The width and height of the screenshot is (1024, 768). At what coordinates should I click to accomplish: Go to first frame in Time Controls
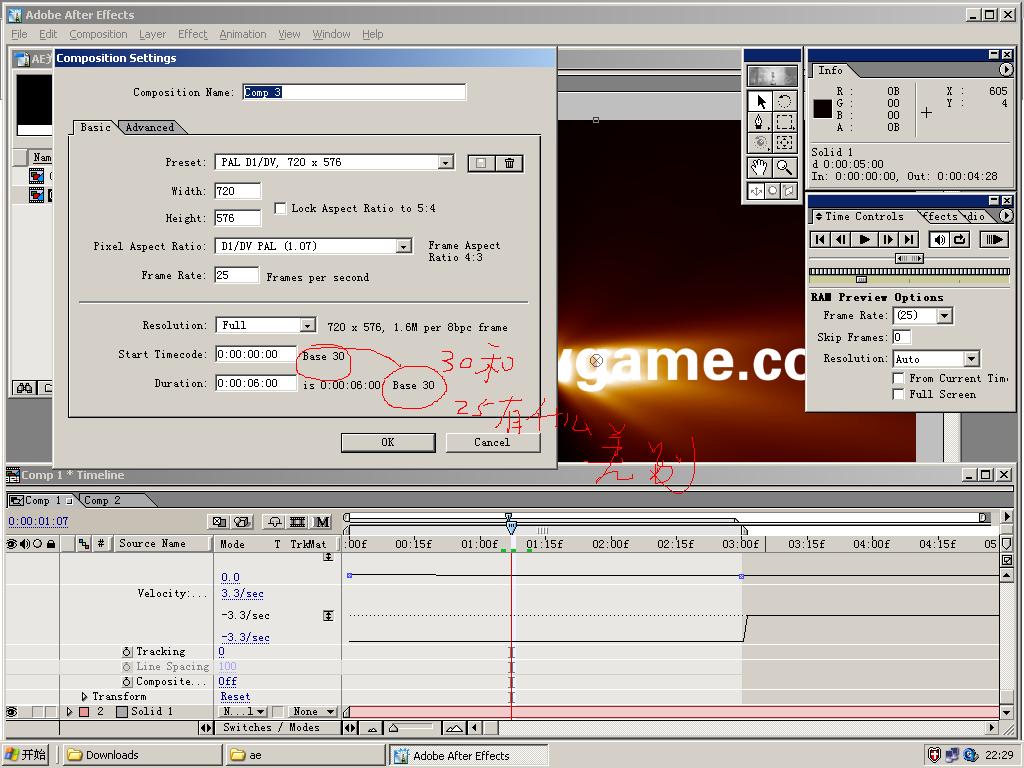(x=820, y=240)
